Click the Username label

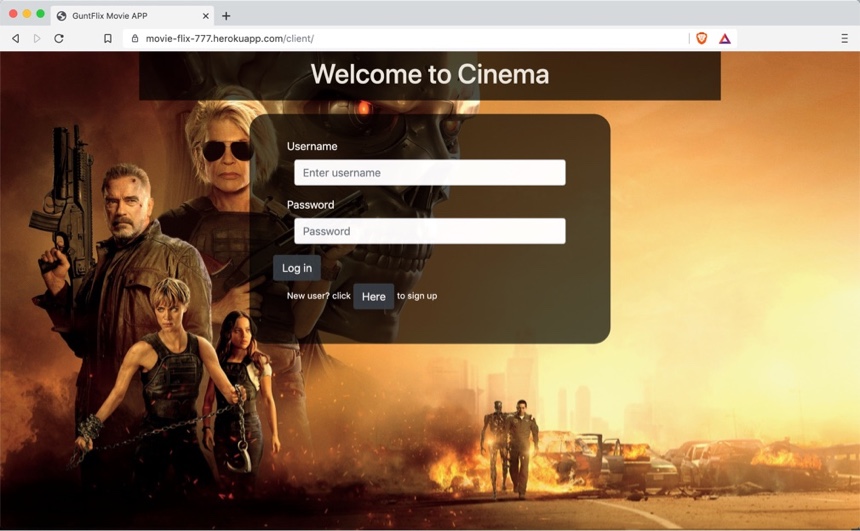pyautogui.click(x=312, y=146)
